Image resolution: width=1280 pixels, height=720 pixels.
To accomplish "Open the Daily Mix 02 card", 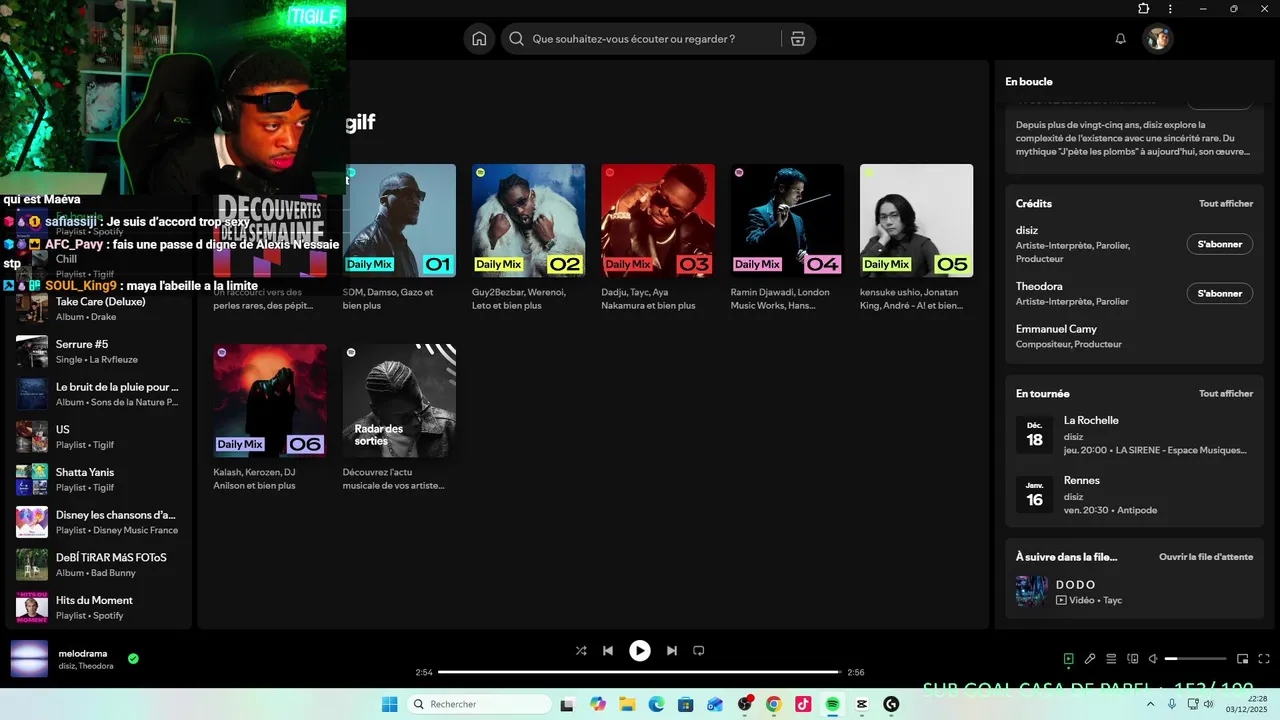I will (x=528, y=239).
